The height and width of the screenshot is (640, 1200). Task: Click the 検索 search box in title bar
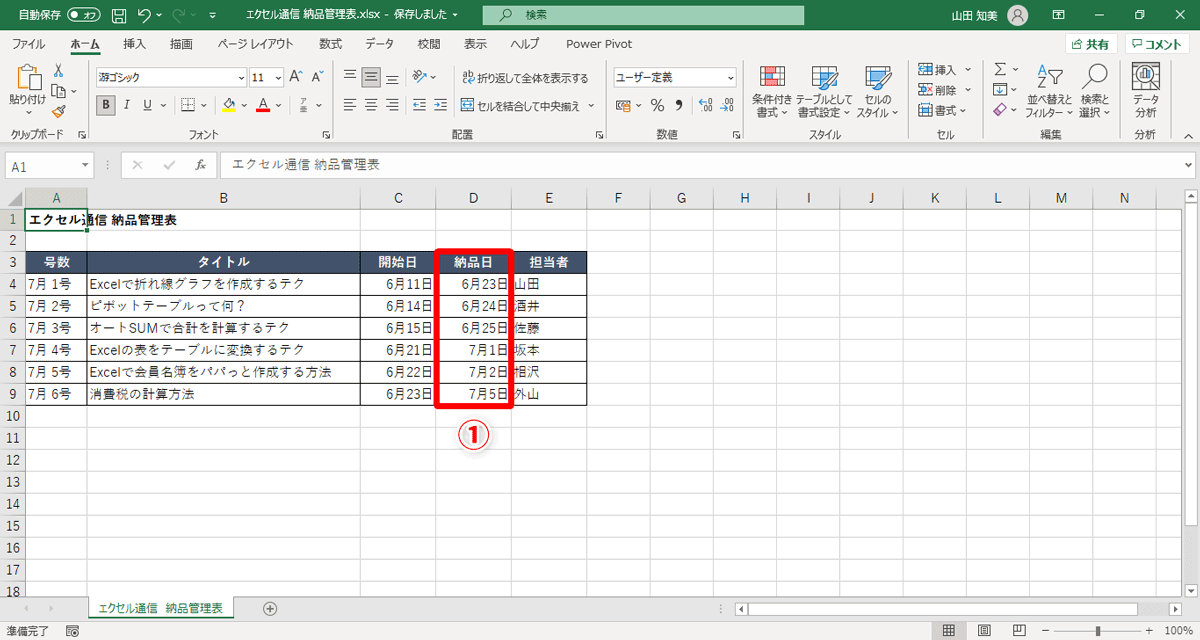[x=643, y=15]
